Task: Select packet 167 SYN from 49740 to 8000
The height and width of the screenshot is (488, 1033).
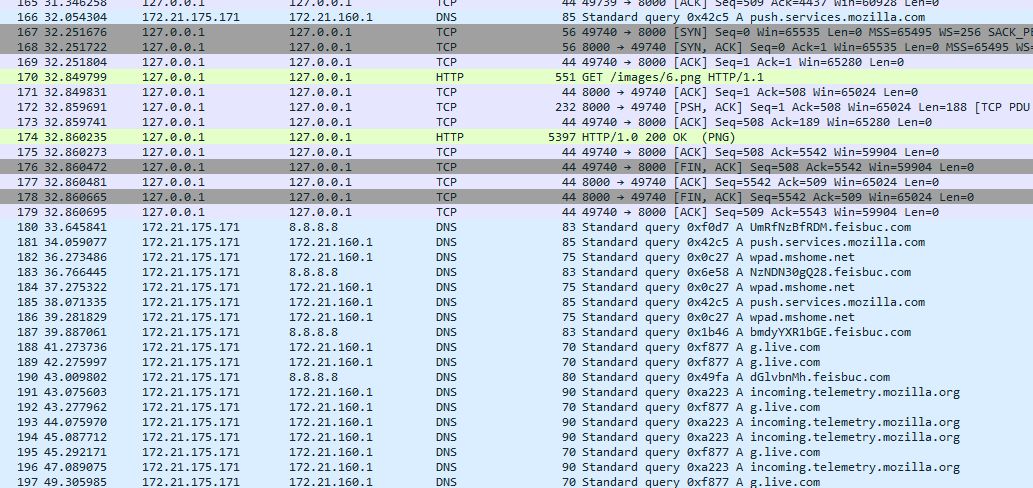Action: (516, 32)
